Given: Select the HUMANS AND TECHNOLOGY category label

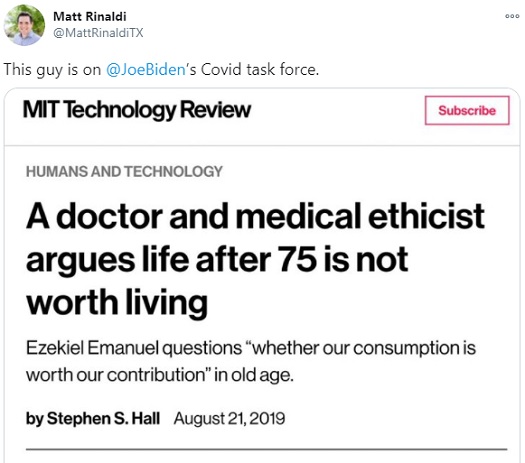Looking at the screenshot, I should [x=124, y=171].
